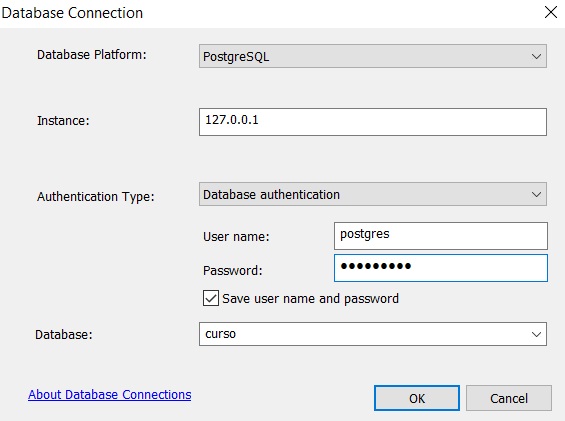
Task: Click the Database Platform label
Action: click(92, 55)
